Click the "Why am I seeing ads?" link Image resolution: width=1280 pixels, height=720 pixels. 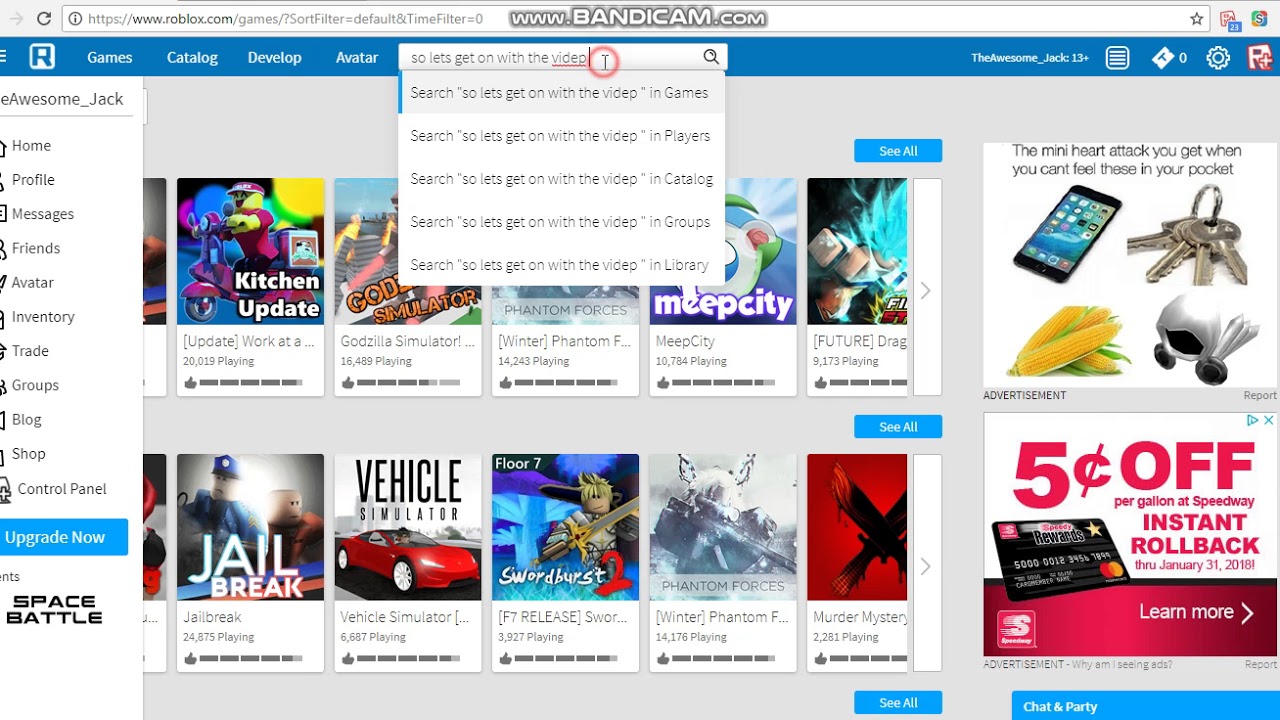pyautogui.click(x=1122, y=664)
